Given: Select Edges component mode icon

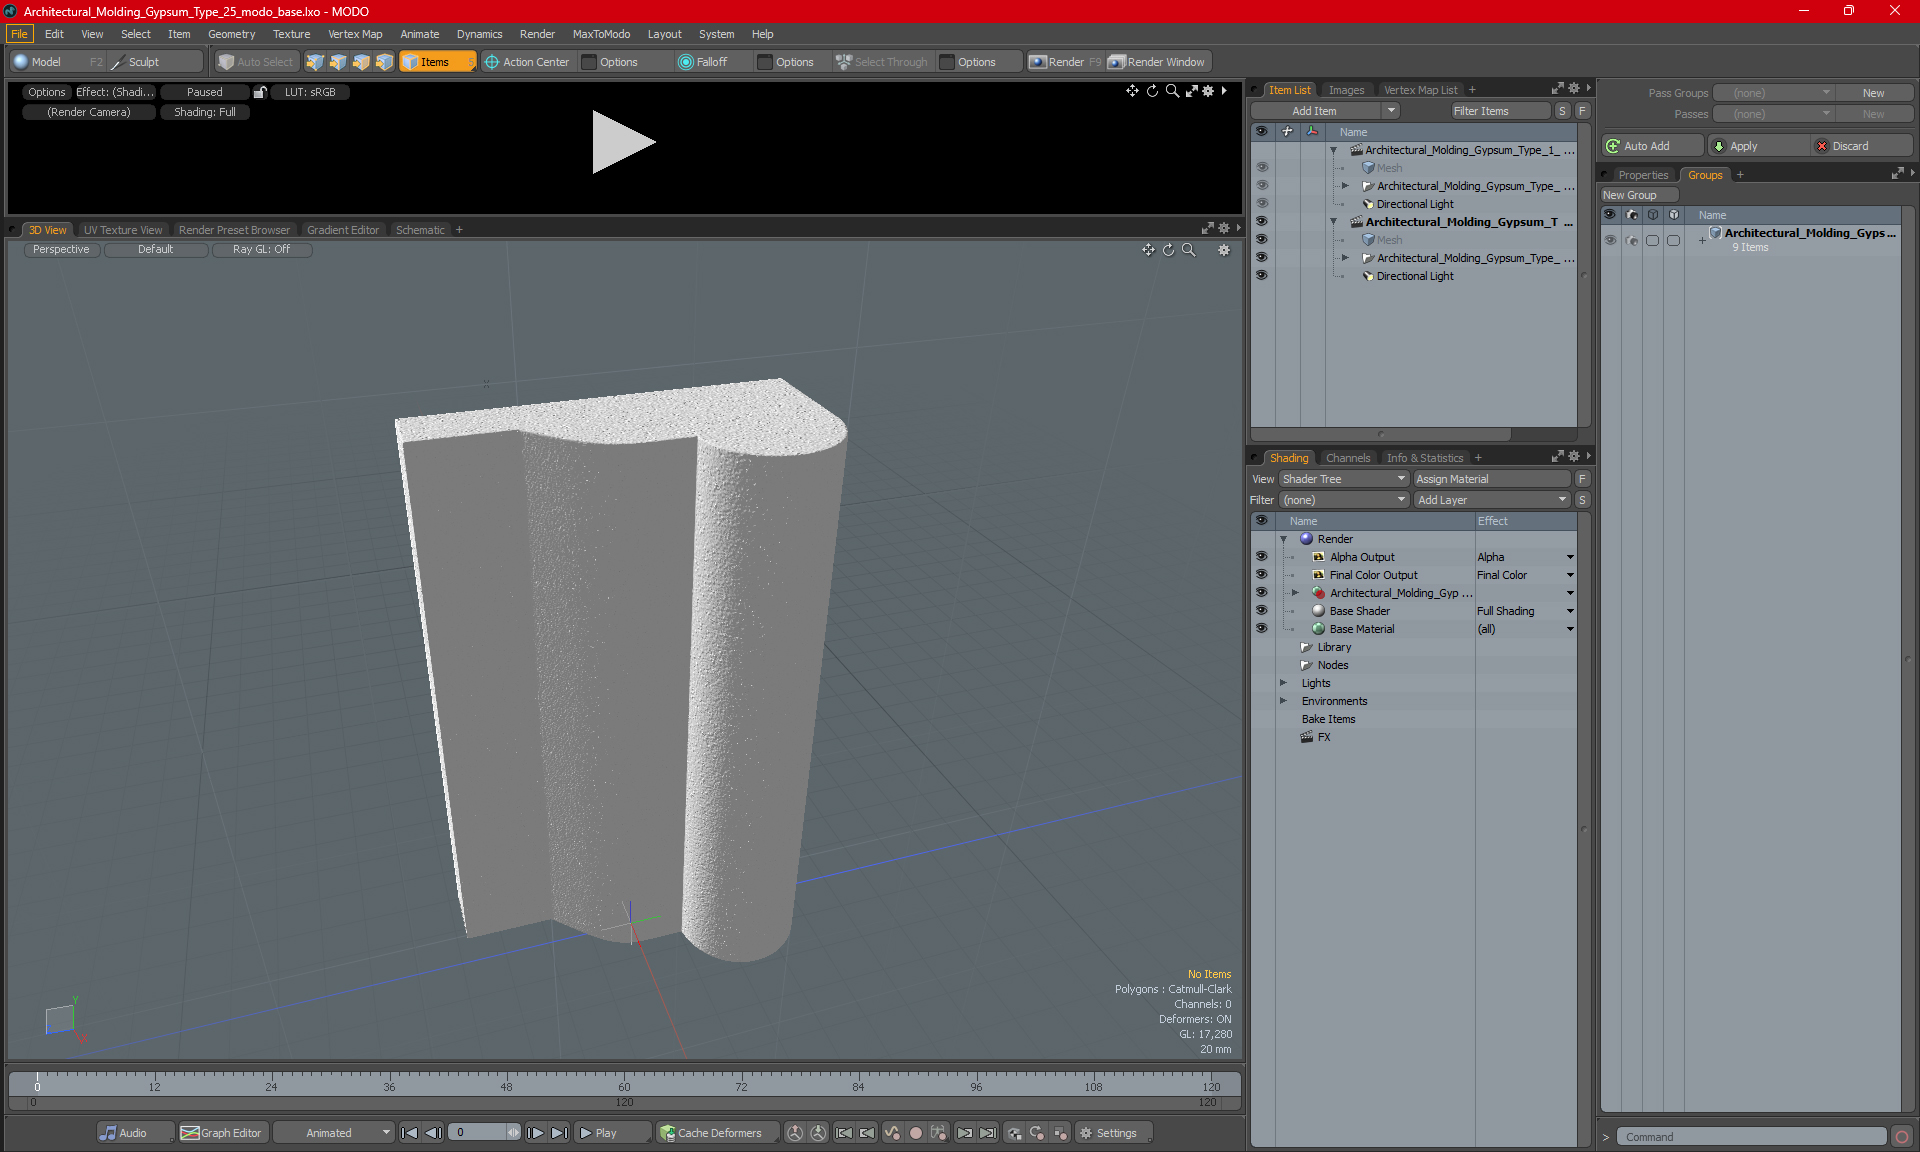Looking at the screenshot, I should pyautogui.click(x=338, y=62).
